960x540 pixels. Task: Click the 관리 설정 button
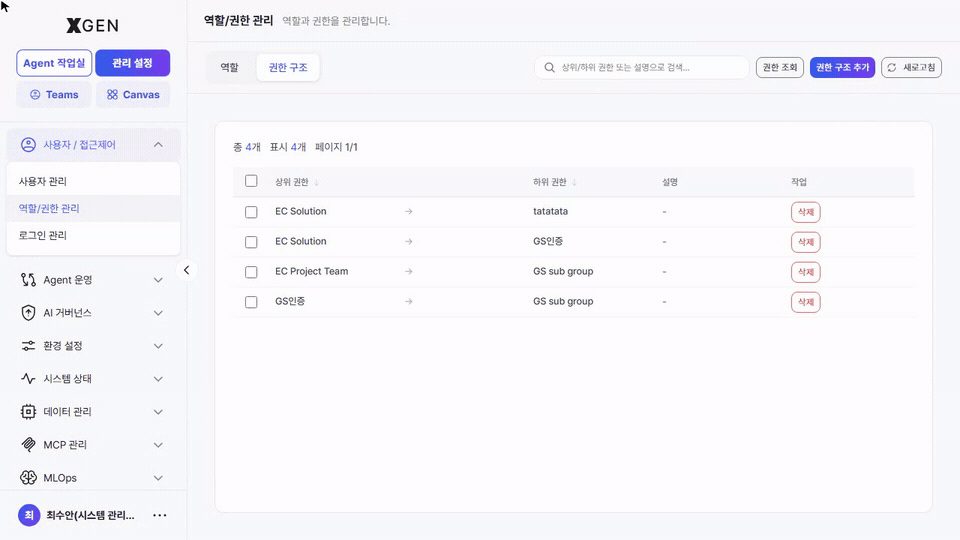[132, 63]
